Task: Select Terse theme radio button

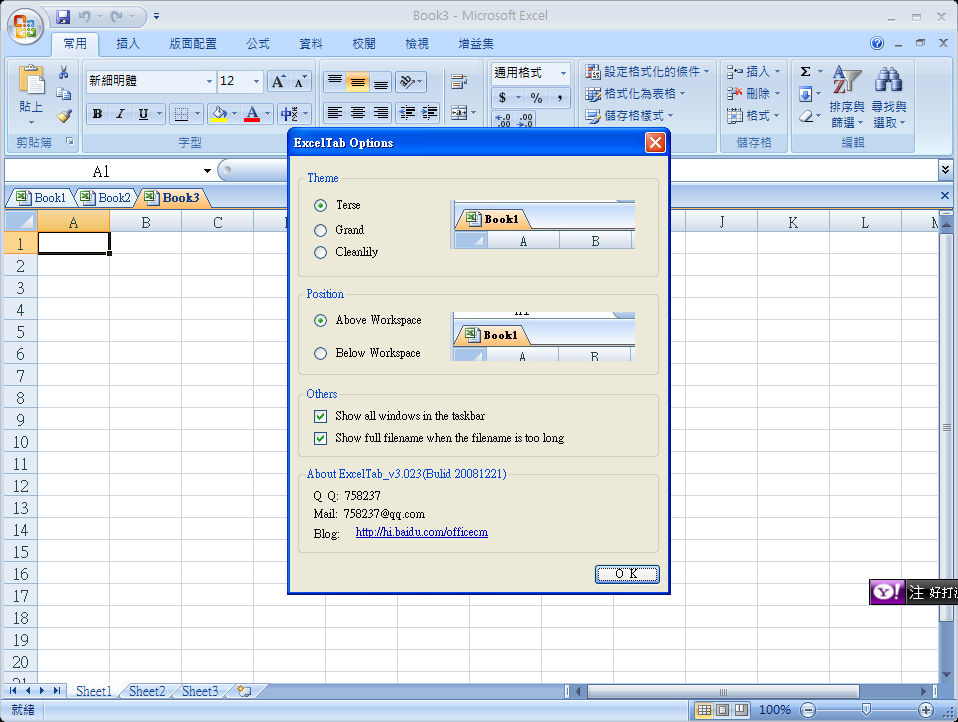Action: tap(320, 205)
